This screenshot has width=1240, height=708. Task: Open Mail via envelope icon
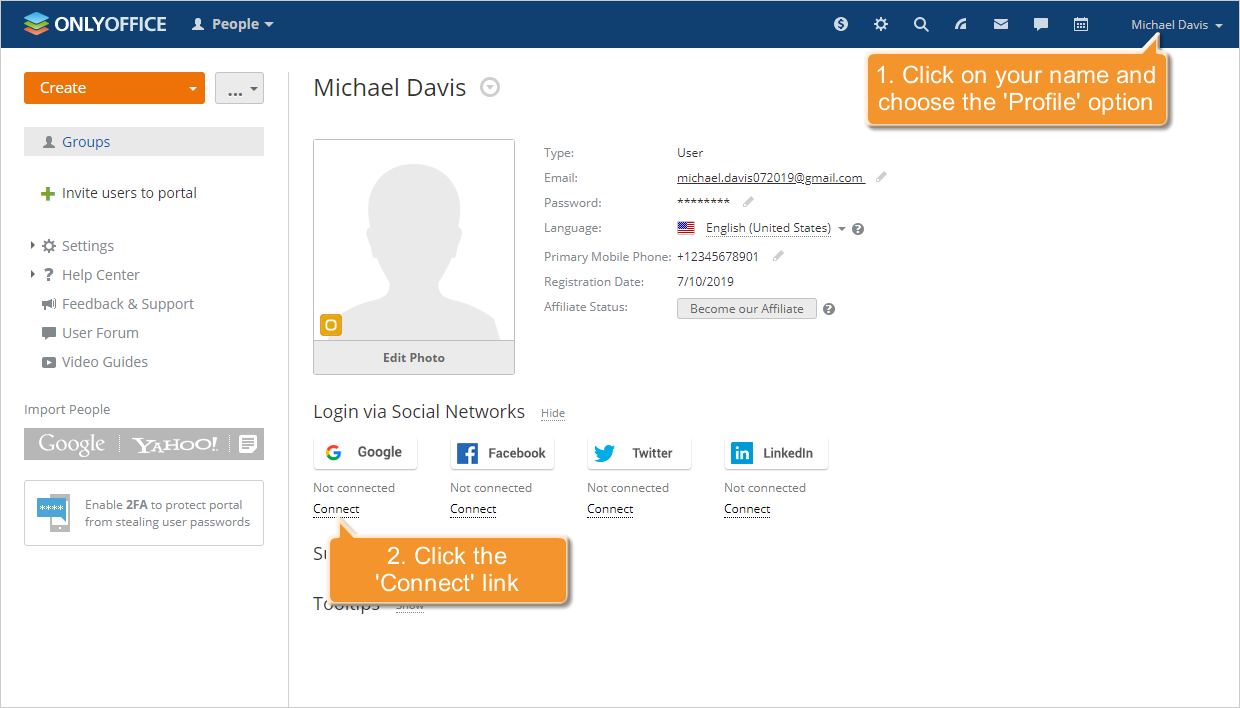(x=1001, y=24)
